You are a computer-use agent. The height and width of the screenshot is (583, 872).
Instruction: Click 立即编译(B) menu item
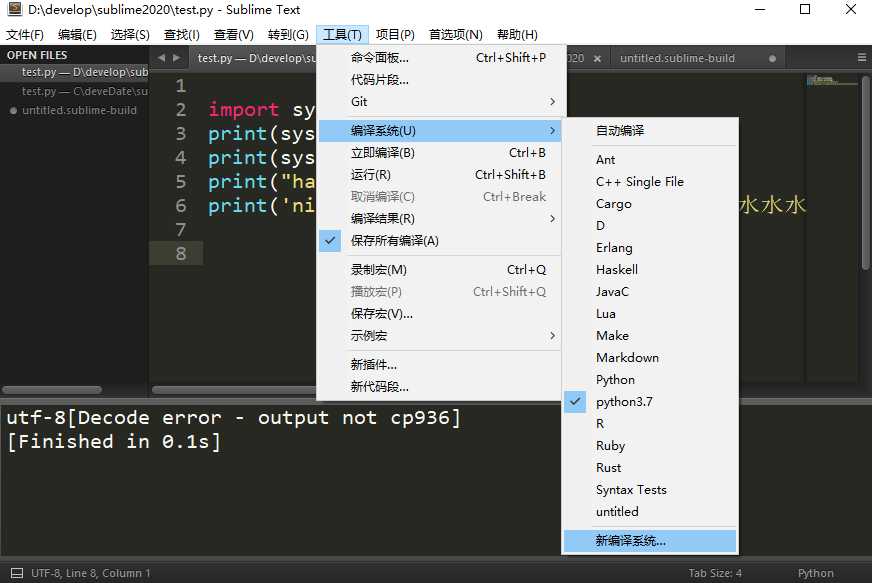click(x=438, y=153)
